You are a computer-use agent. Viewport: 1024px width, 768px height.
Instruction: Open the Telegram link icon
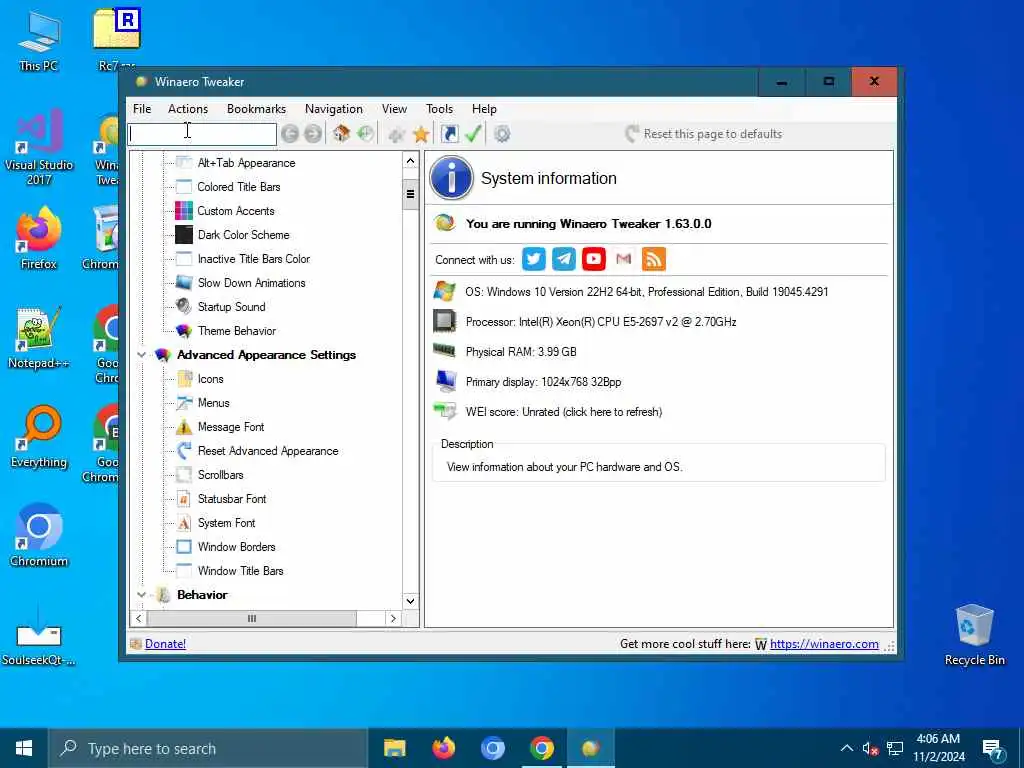(x=564, y=259)
